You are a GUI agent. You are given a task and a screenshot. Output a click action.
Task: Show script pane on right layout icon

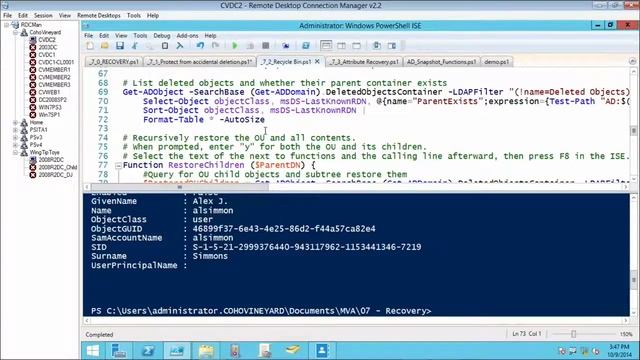coord(341,46)
